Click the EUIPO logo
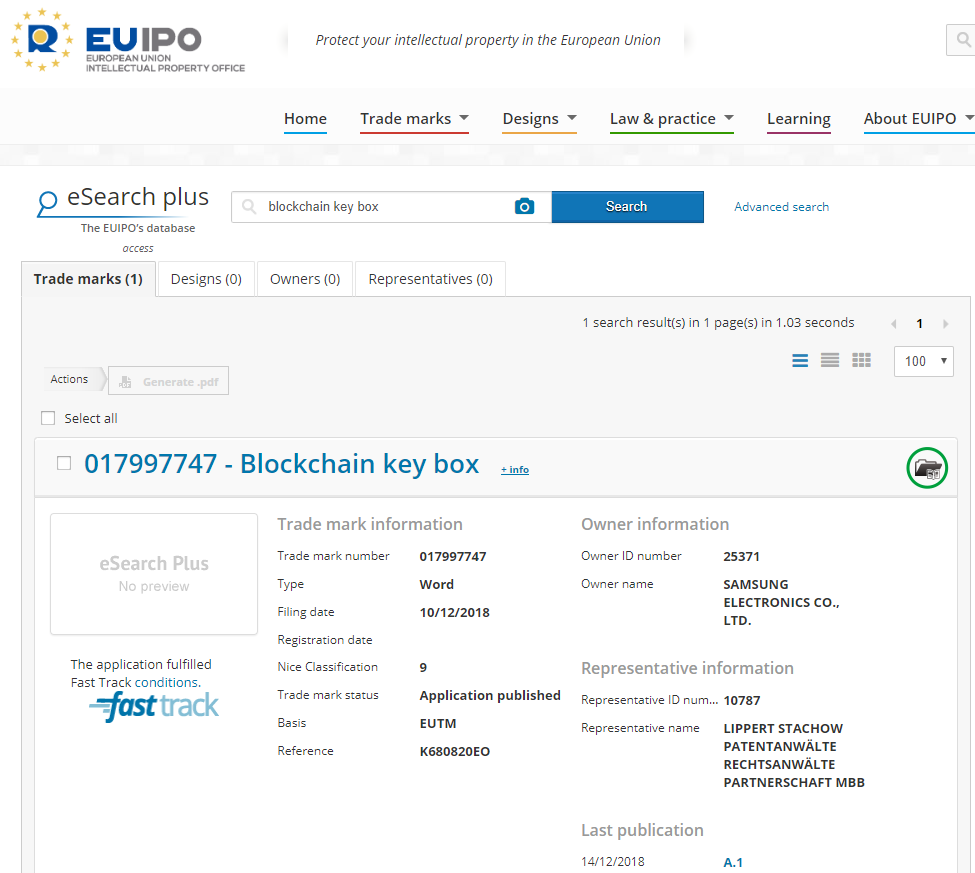This screenshot has height=873, width=975. [x=128, y=40]
